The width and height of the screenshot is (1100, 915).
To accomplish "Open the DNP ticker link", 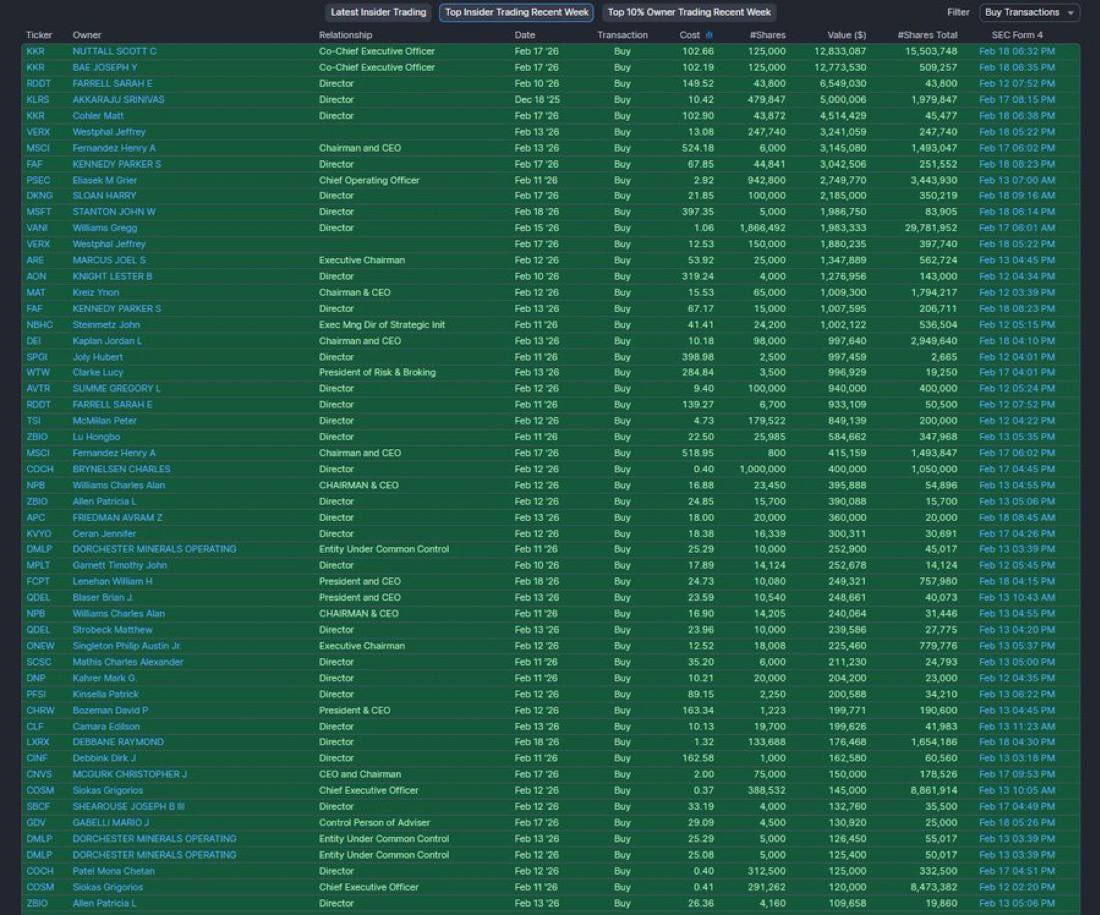I will [35, 679].
